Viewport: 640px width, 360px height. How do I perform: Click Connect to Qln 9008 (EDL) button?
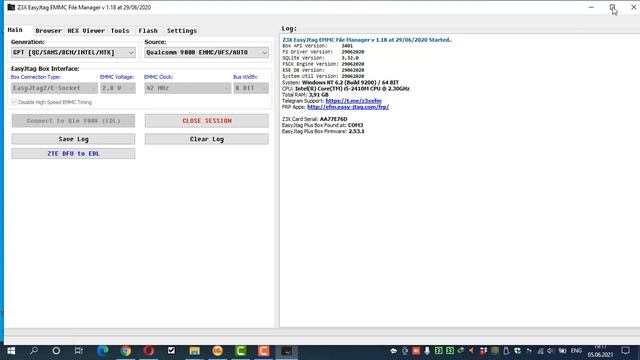point(73,121)
